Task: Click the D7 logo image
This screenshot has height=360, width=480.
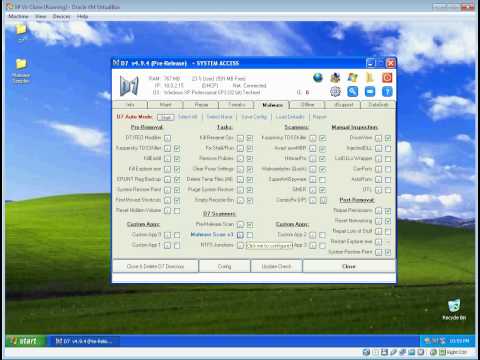Action: (129, 86)
